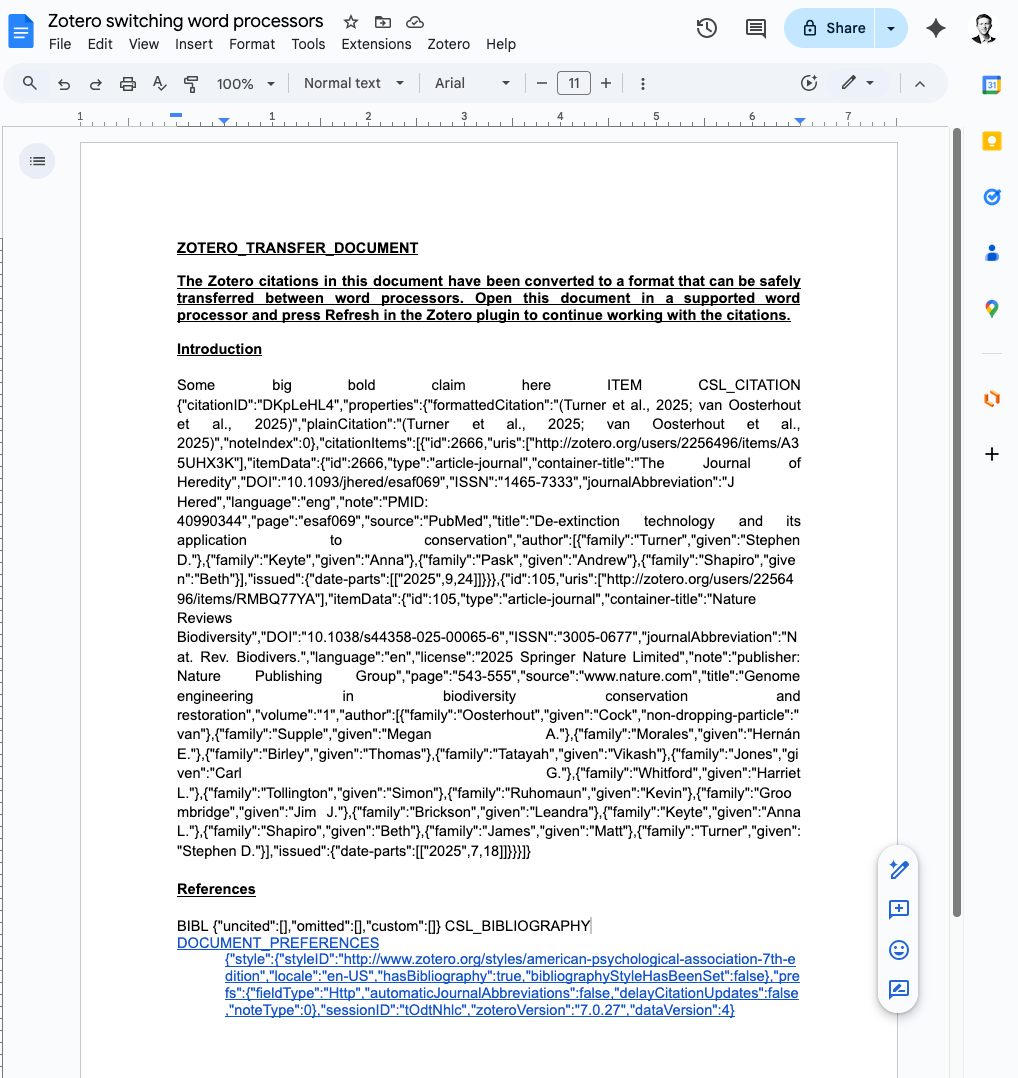Open the Google Docs home icon
Screen dimensions: 1018x1078
[21, 32]
